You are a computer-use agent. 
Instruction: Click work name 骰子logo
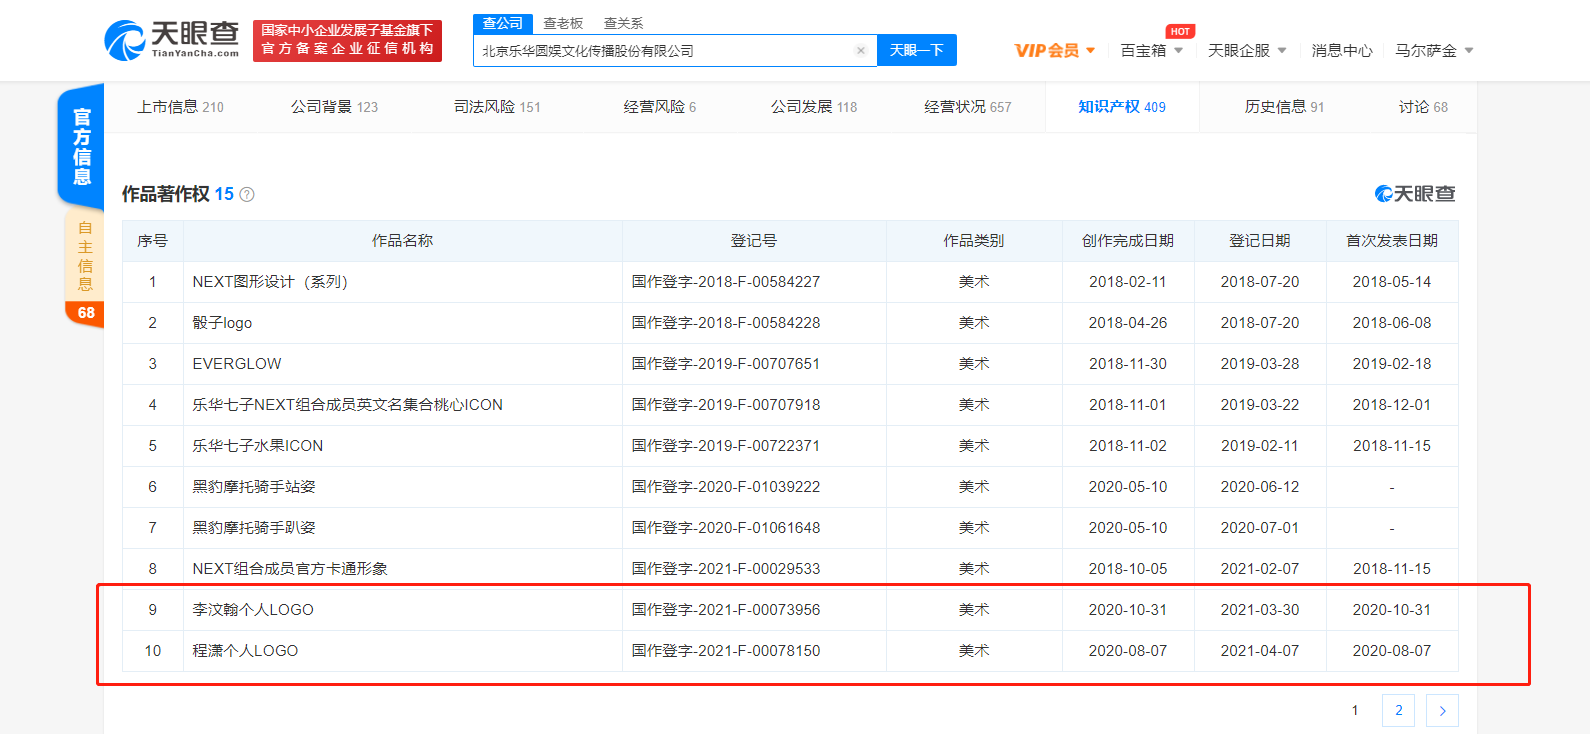pyautogui.click(x=222, y=323)
